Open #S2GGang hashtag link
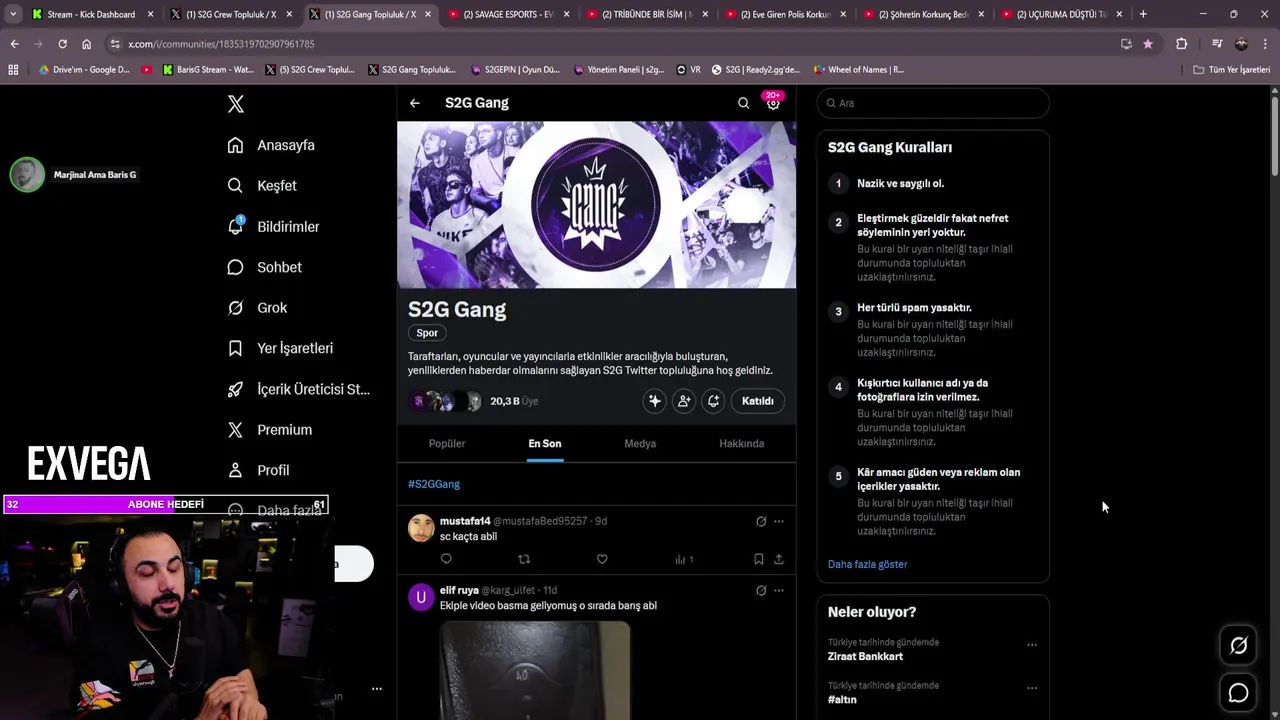Image resolution: width=1280 pixels, height=720 pixels. [x=434, y=484]
